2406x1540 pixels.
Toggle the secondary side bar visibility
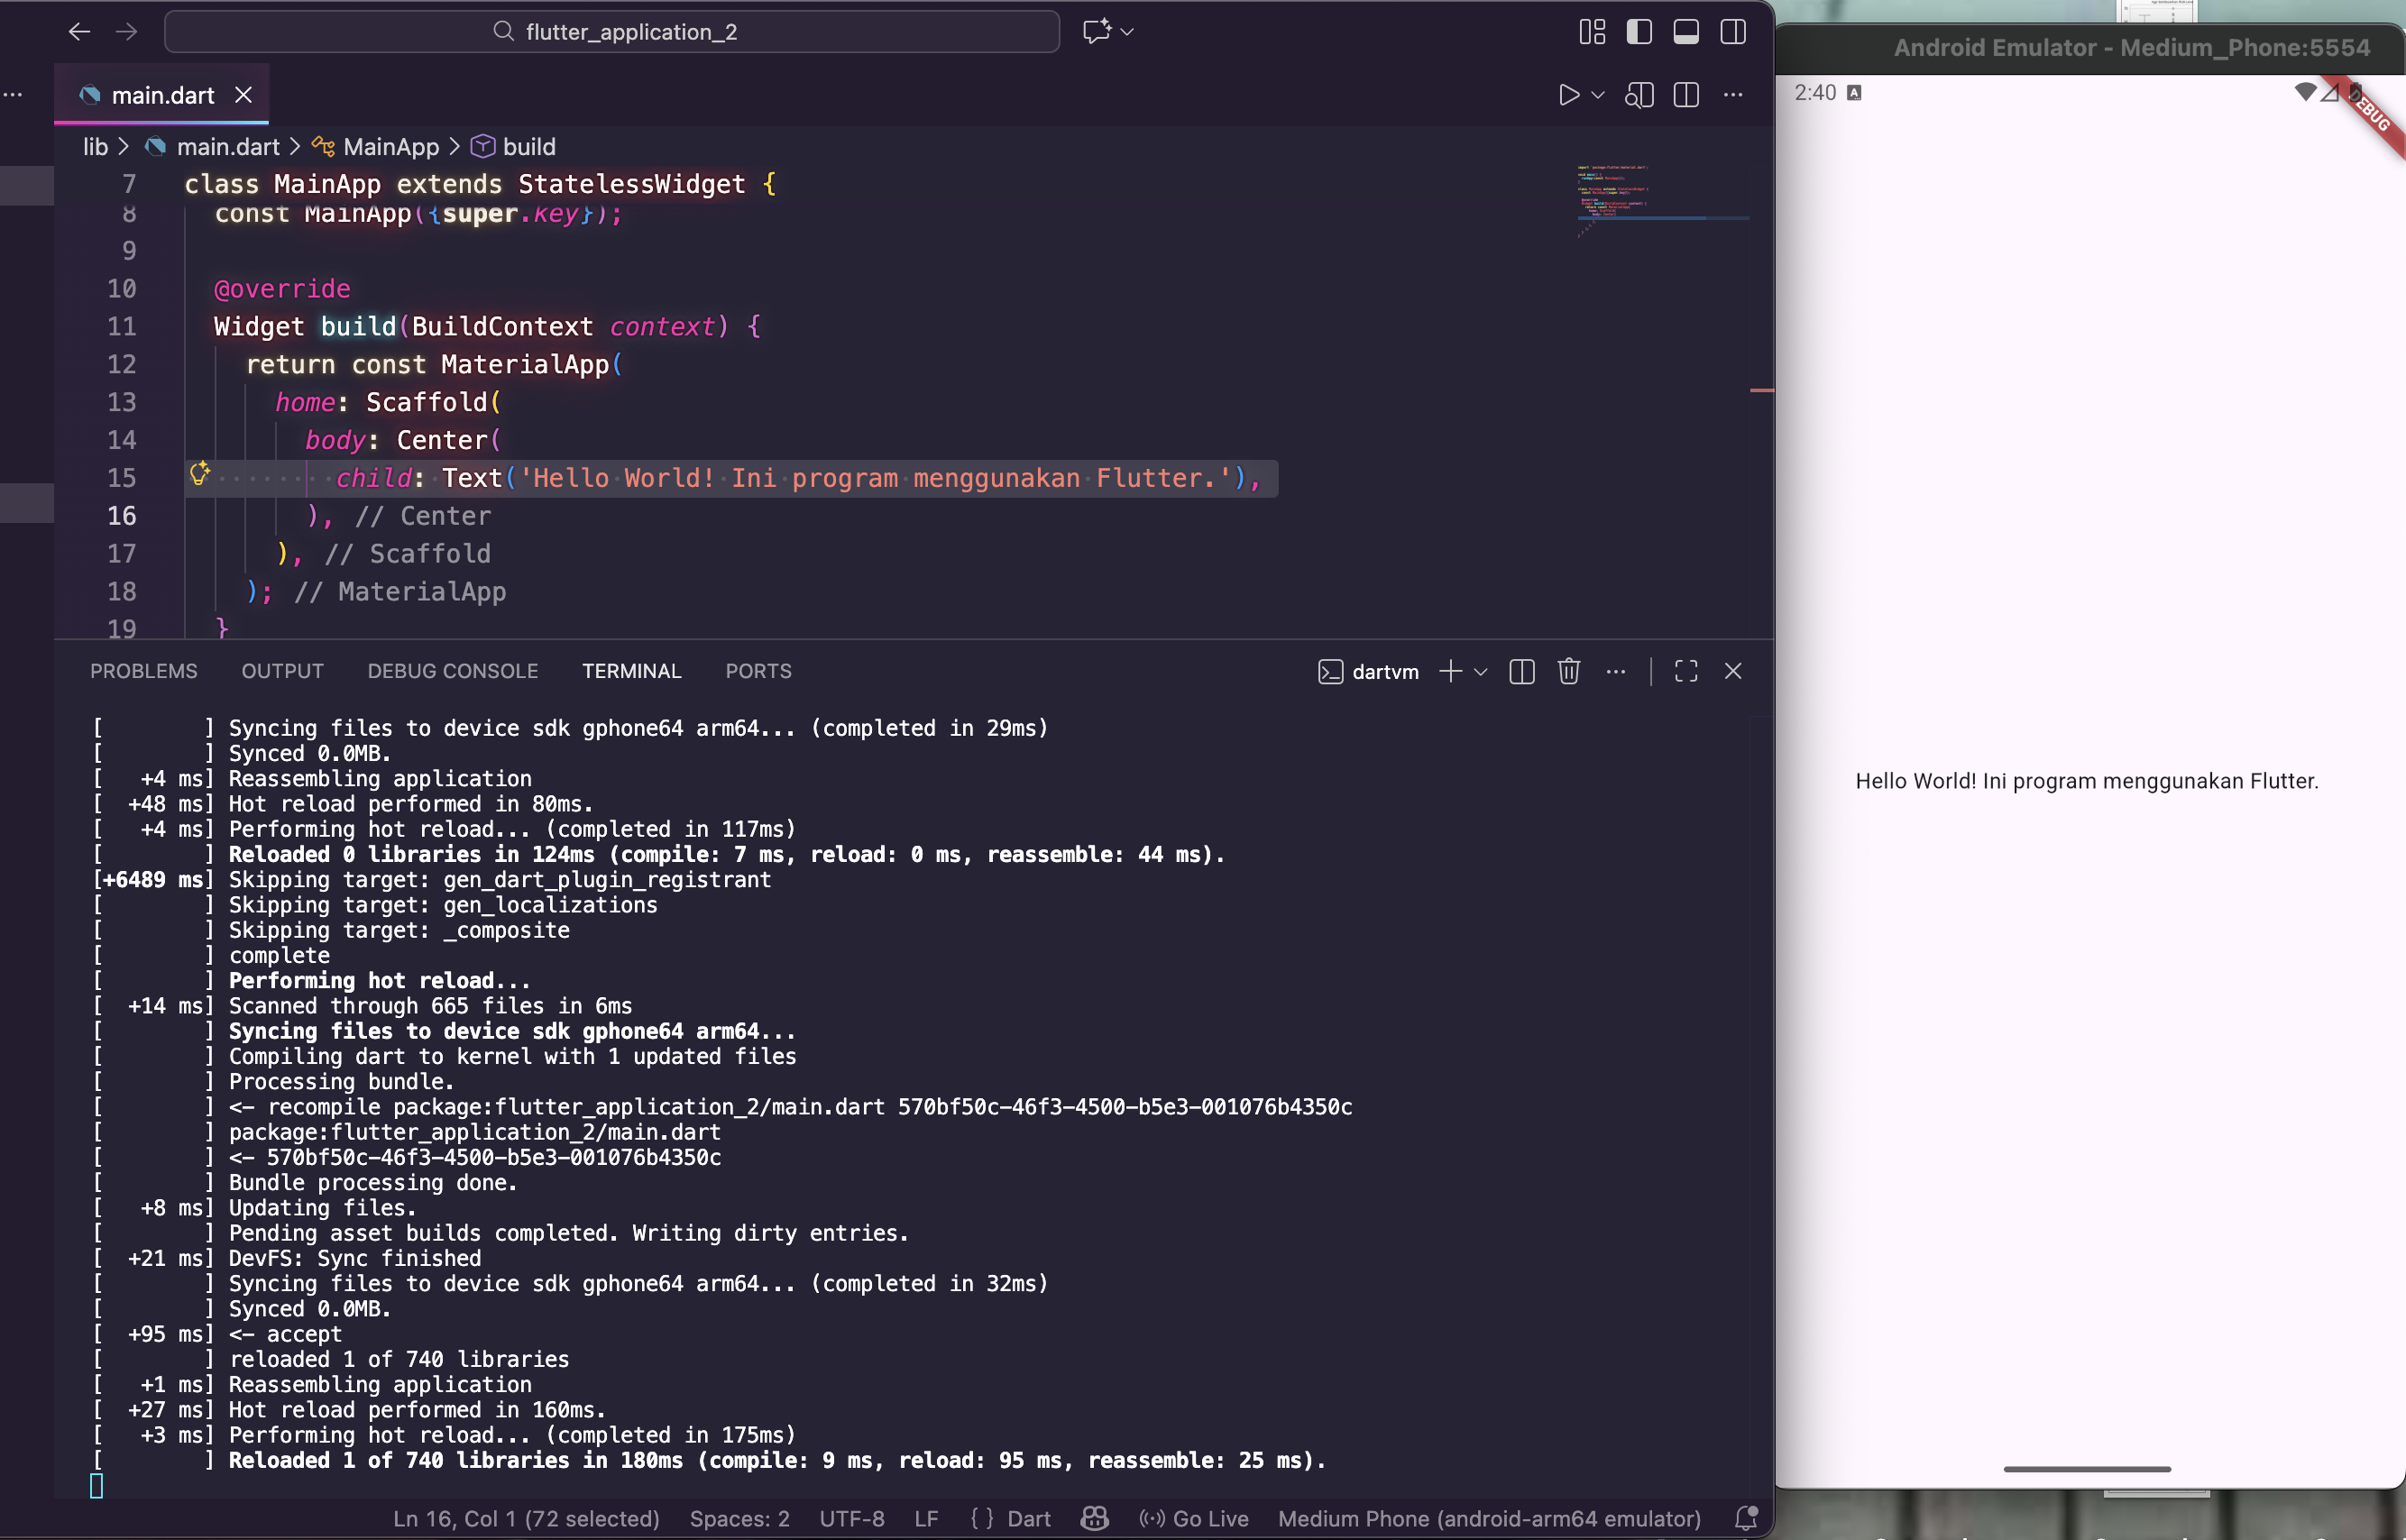click(1733, 32)
